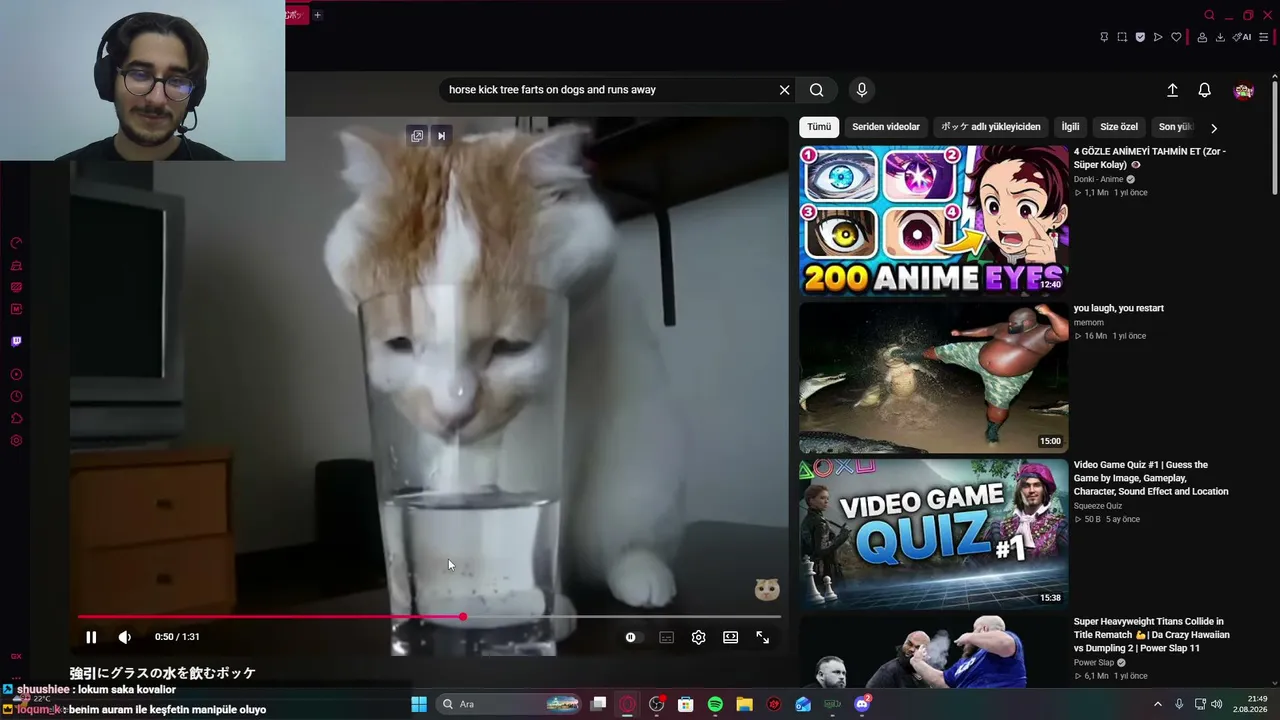Bookmark page with heart icon
The width and height of the screenshot is (1280, 720).
(x=1176, y=37)
